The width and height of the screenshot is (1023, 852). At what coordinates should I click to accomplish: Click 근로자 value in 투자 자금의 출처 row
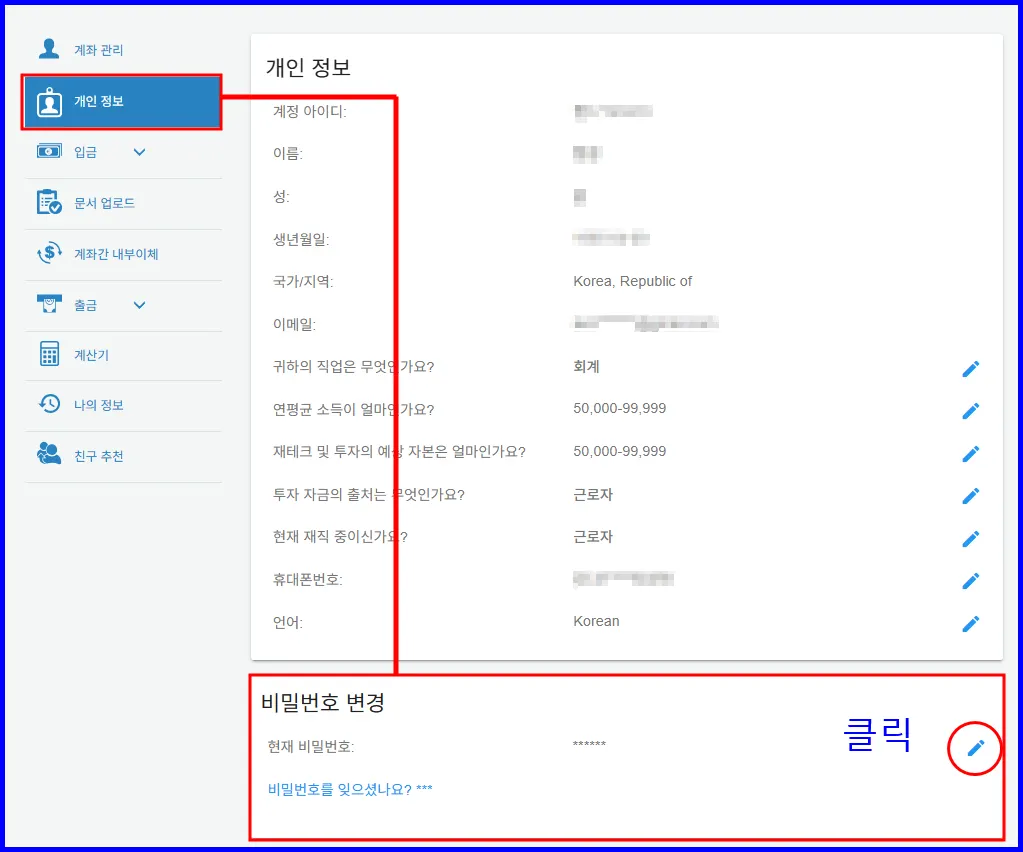[592, 494]
